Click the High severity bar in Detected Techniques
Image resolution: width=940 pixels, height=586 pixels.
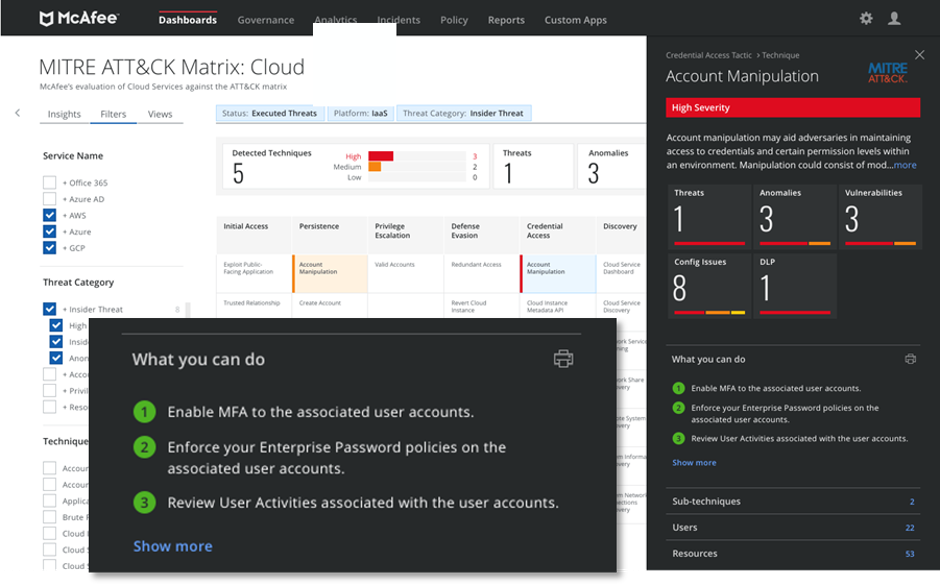[381, 156]
